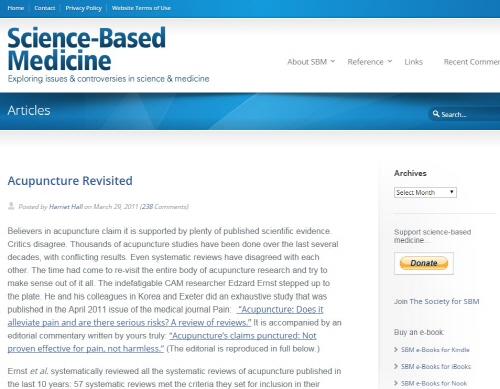Open the Reference menu

(365, 62)
